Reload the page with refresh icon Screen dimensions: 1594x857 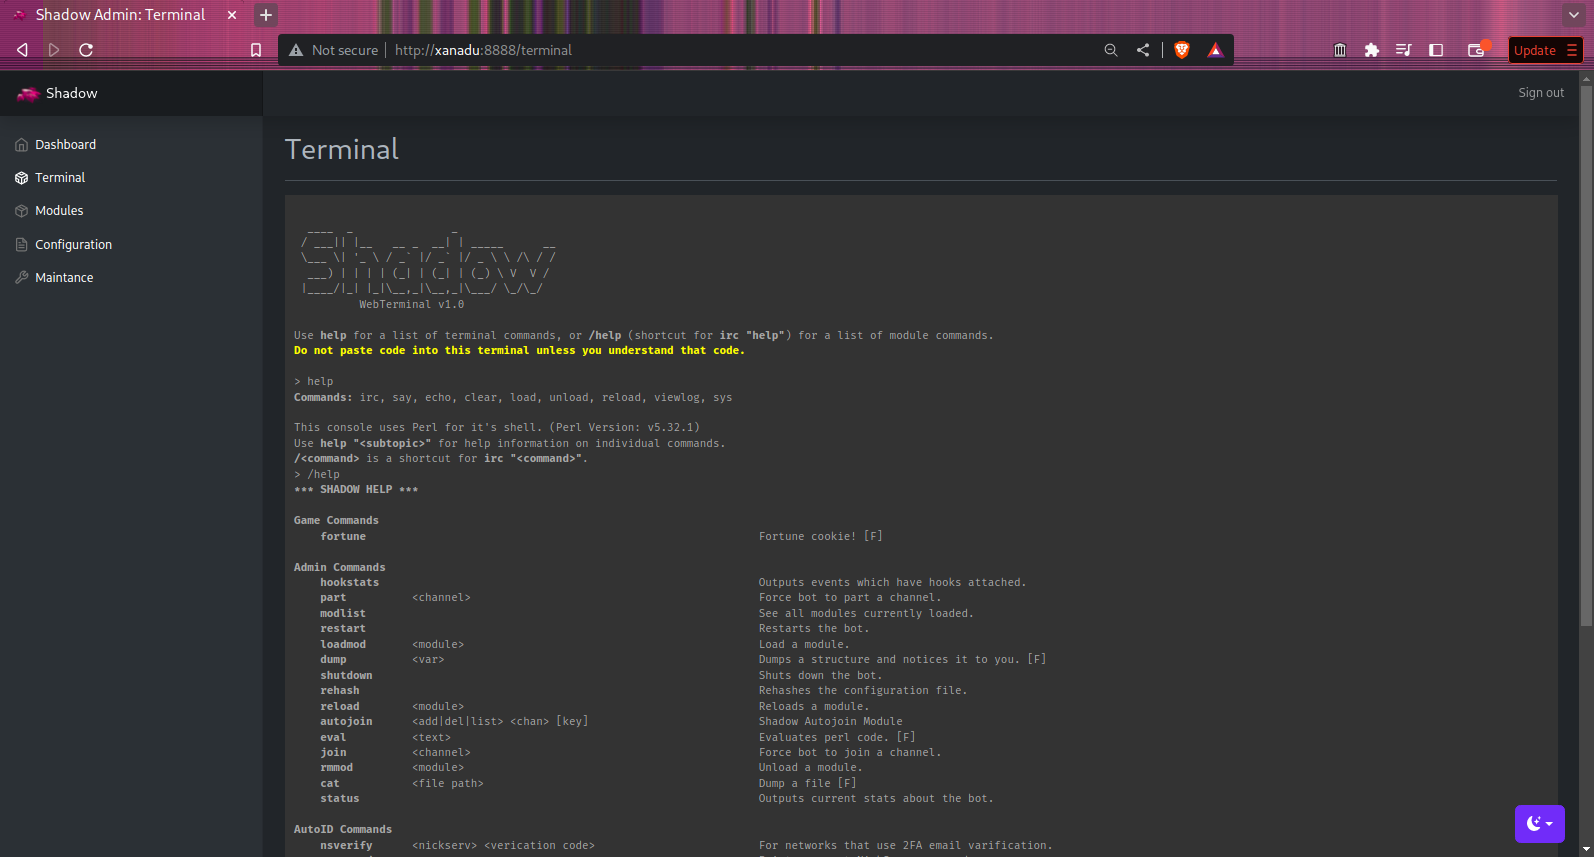pos(86,50)
